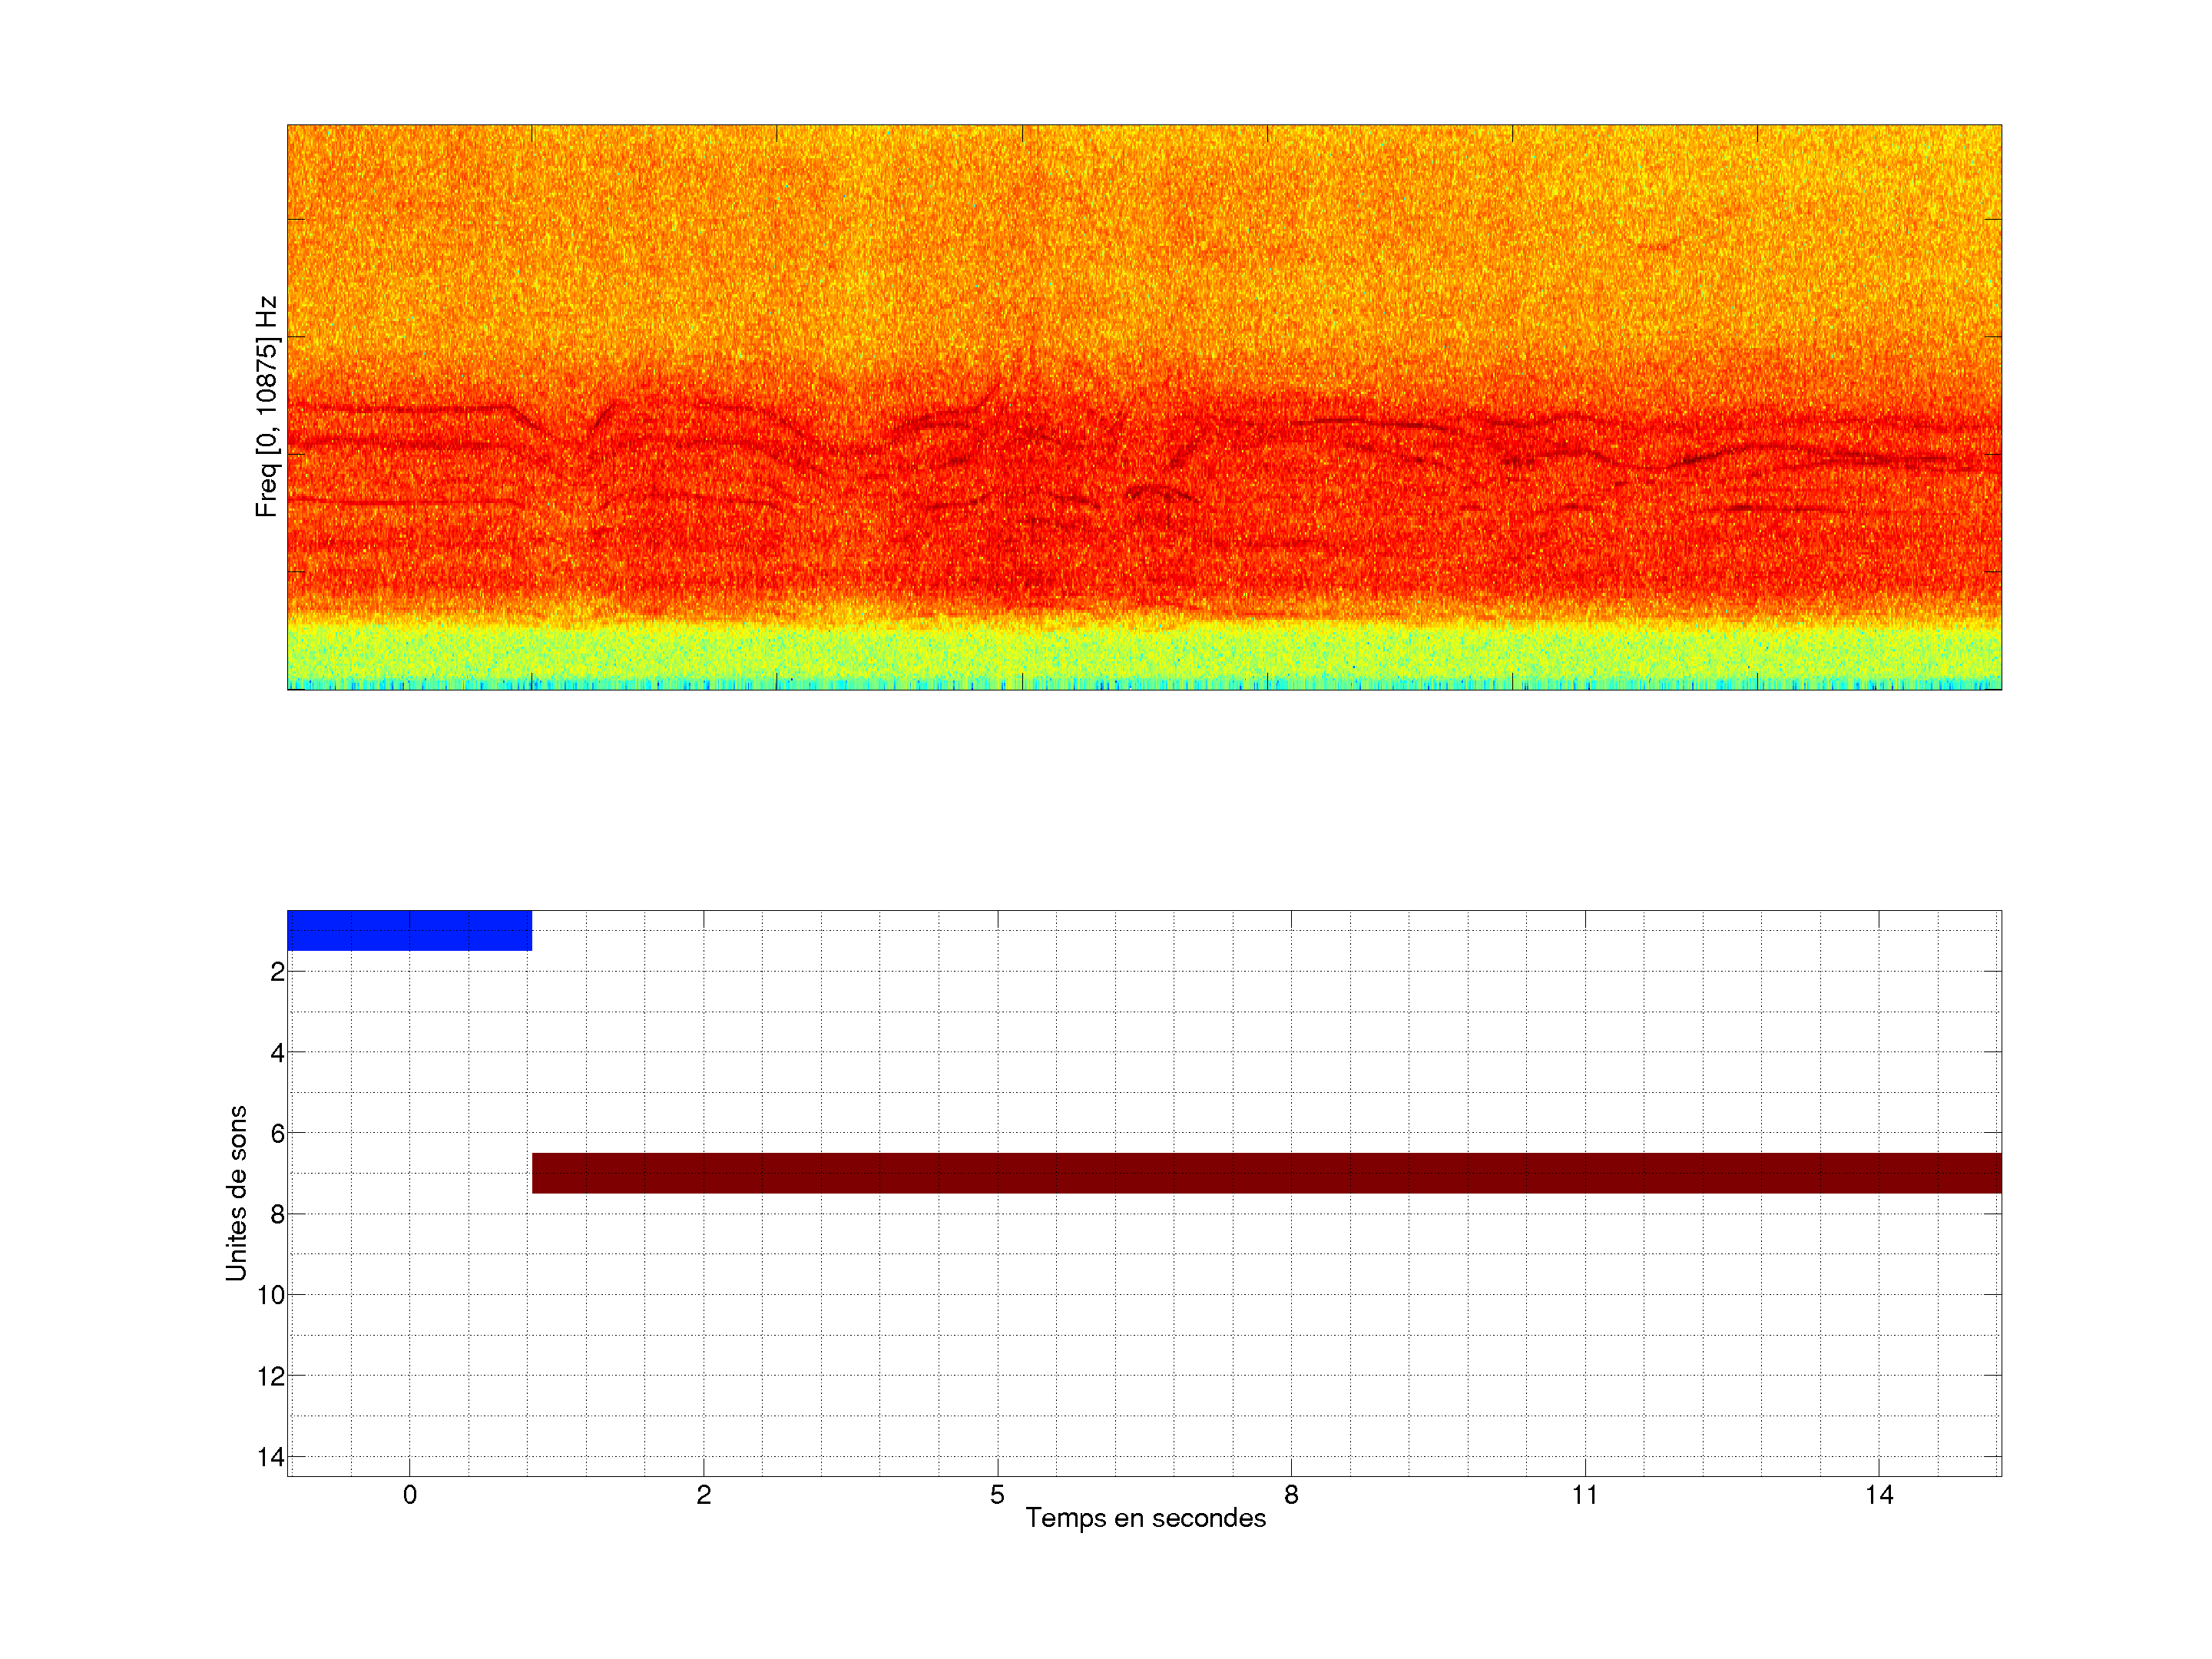Click the 'Temps en secondes' axis label
Viewport: 2212px width, 1659px height.
point(1145,1518)
